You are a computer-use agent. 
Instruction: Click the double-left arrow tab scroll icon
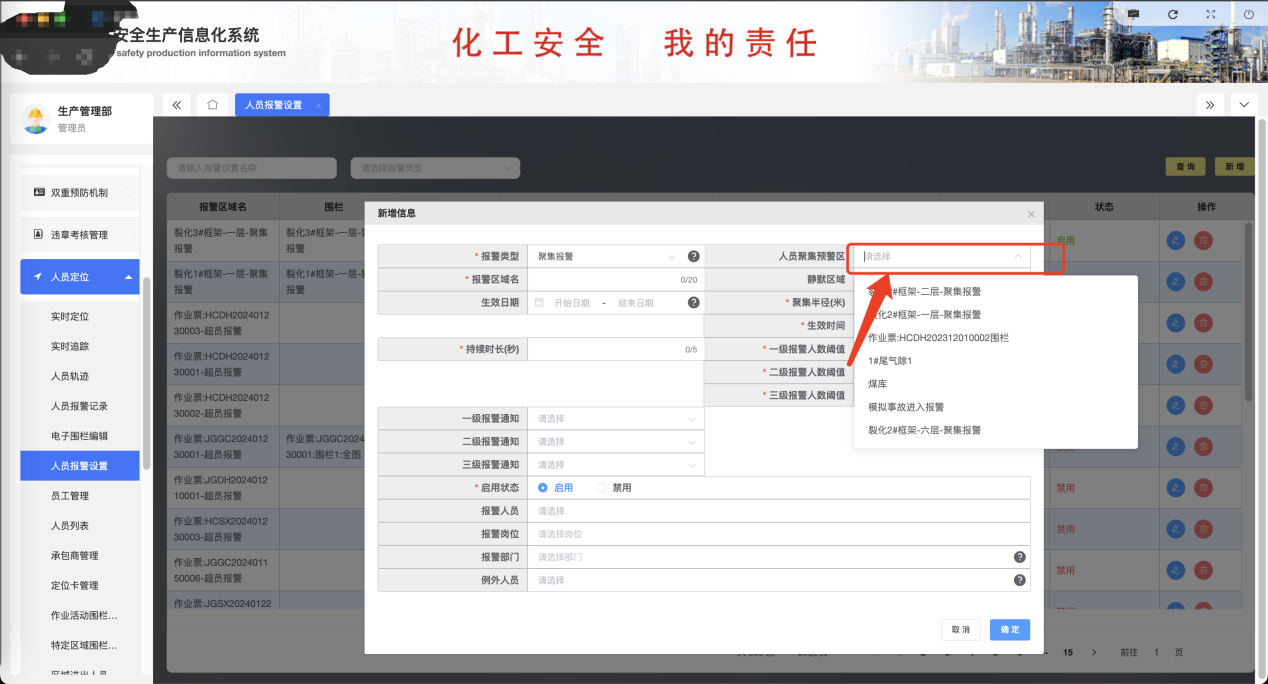tap(176, 105)
